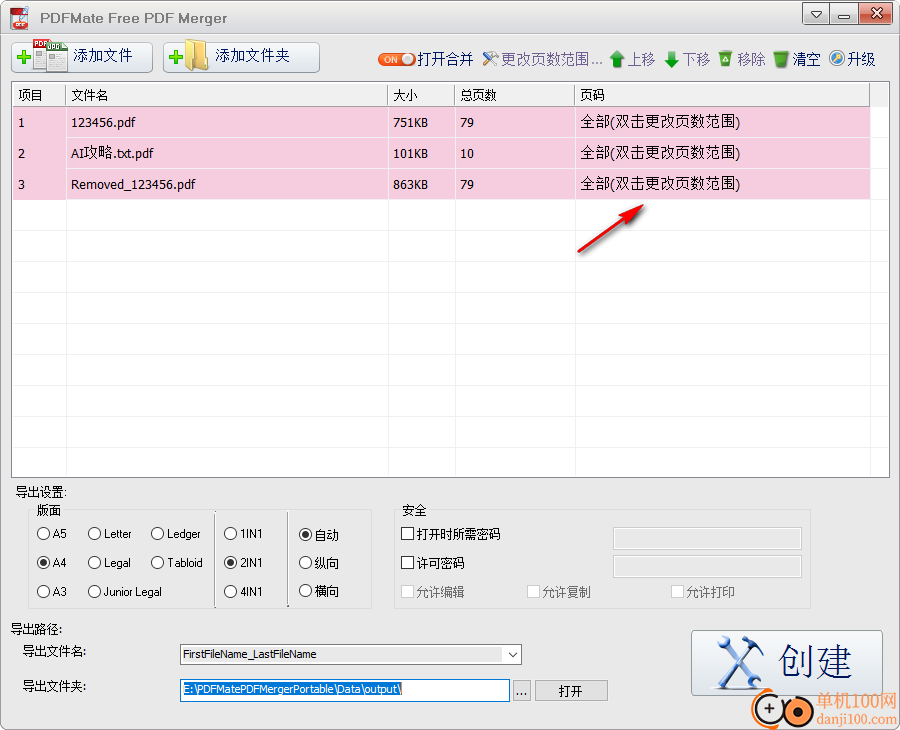Click the 创建 create button
Screen dimensions: 900x730
point(786,662)
